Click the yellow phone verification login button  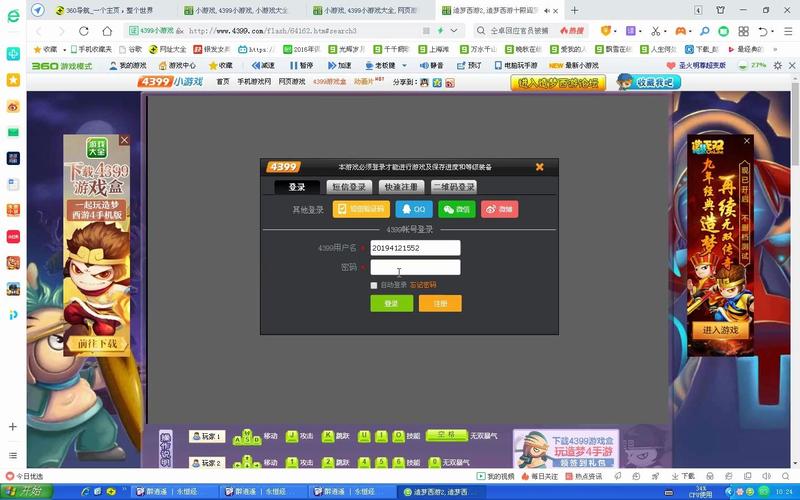[x=361, y=209]
